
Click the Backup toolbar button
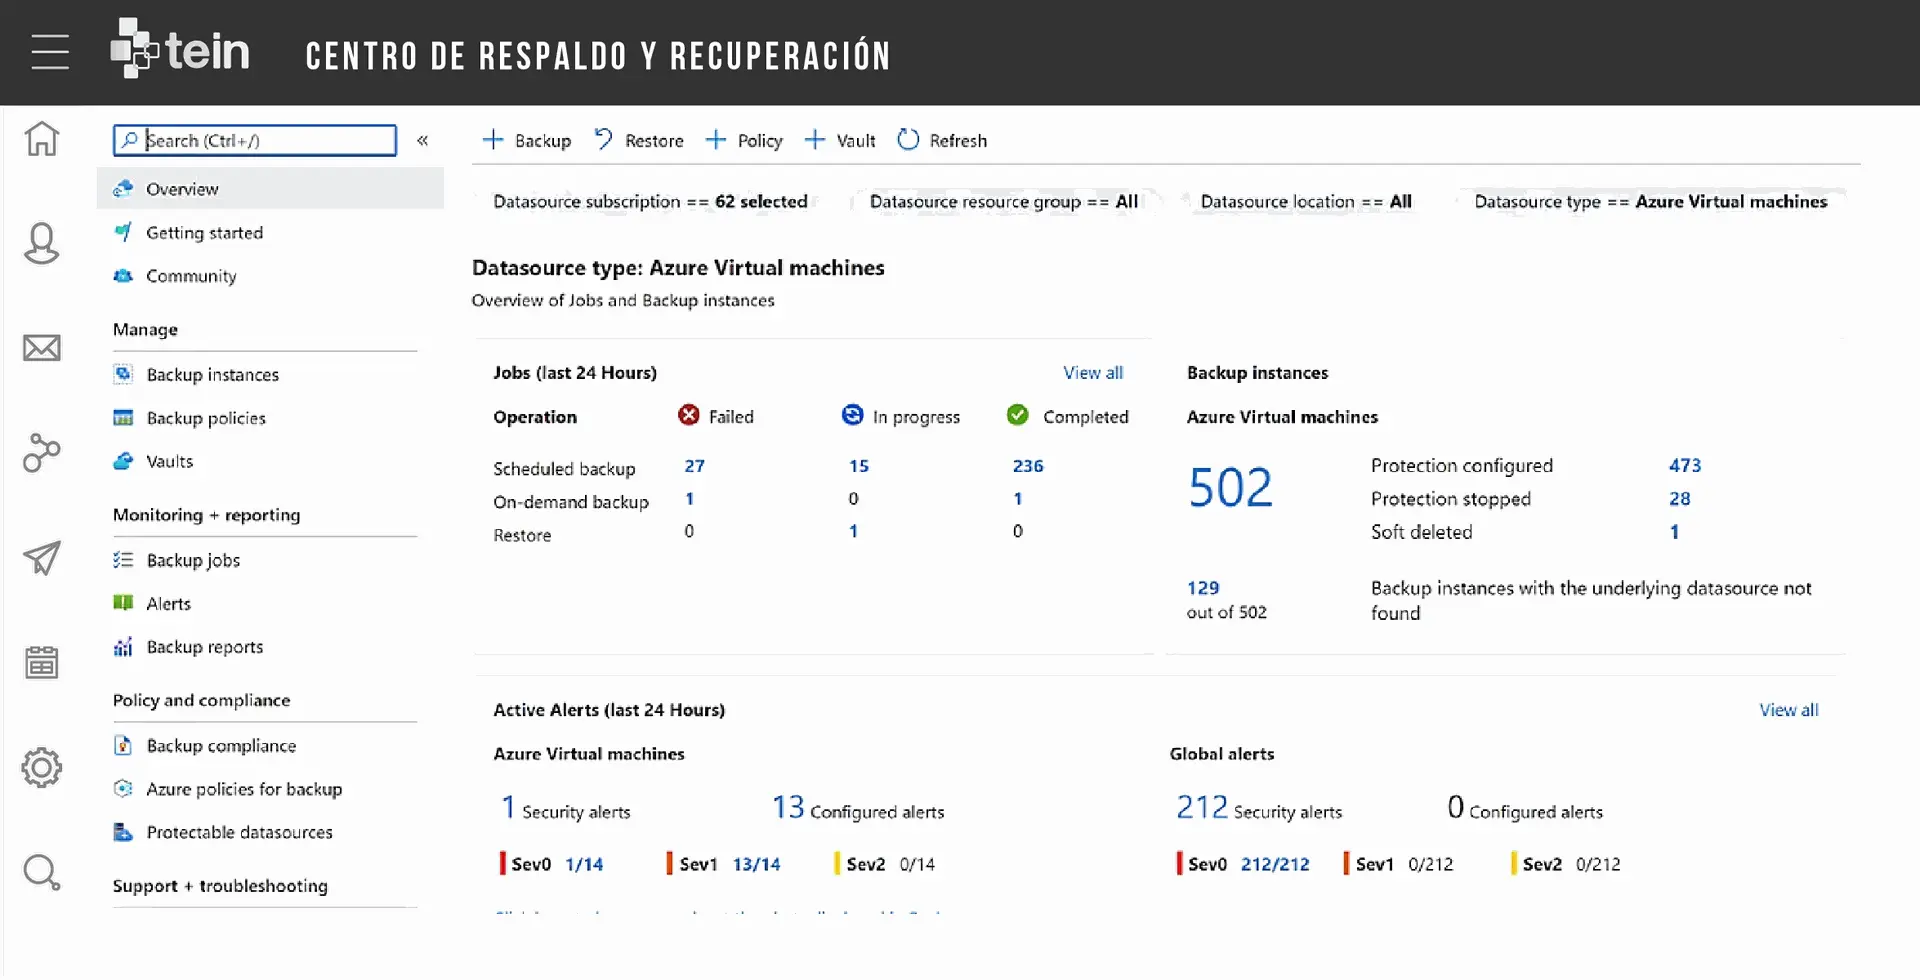[x=527, y=141]
